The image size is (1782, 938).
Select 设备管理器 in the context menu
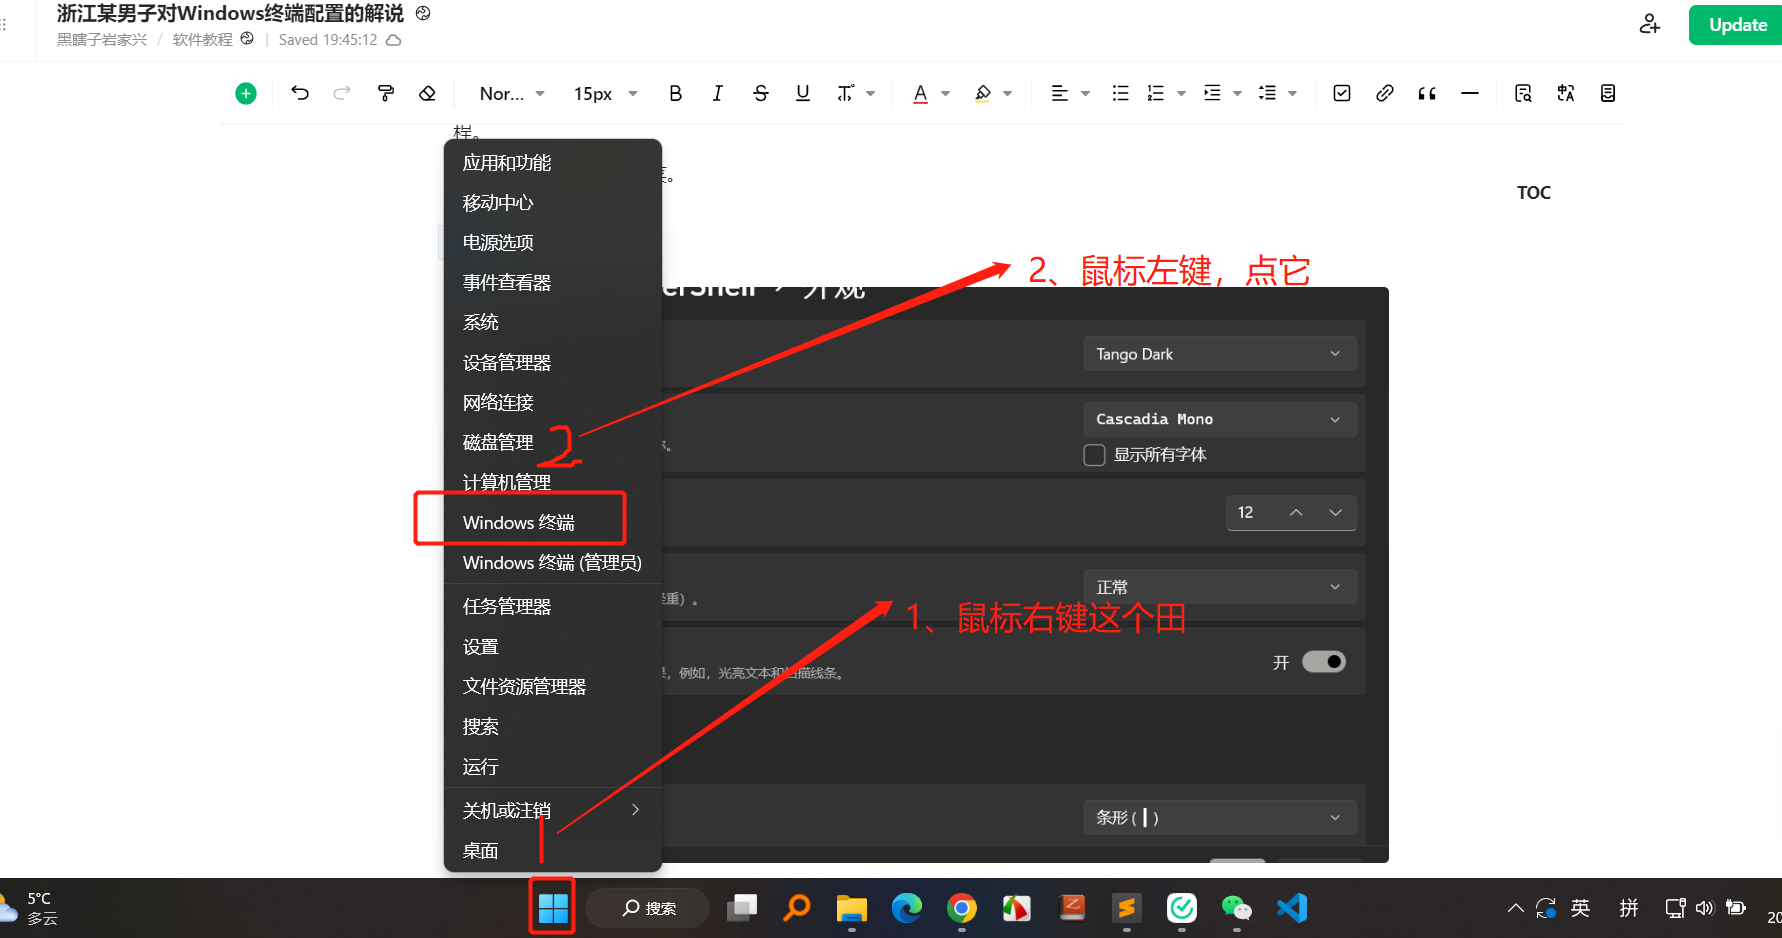coord(553,363)
